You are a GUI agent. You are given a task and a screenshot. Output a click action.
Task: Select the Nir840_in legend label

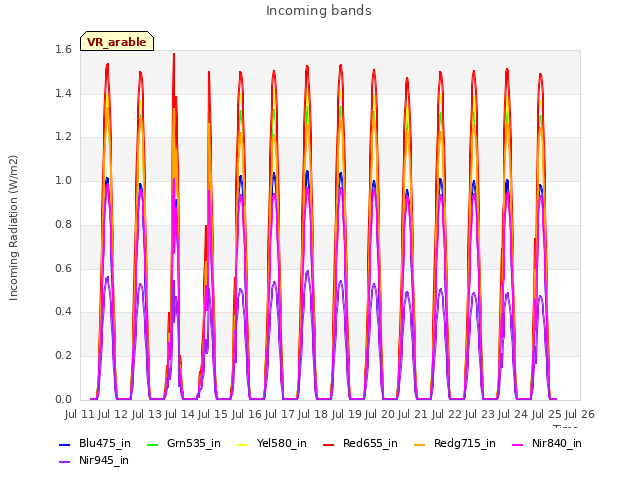557,444
